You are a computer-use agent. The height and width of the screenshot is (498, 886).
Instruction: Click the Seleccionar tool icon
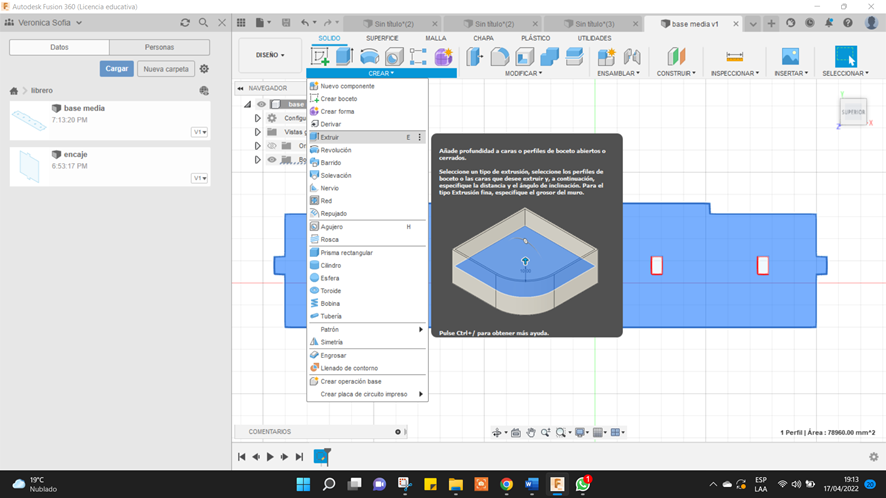pyautogui.click(x=846, y=57)
